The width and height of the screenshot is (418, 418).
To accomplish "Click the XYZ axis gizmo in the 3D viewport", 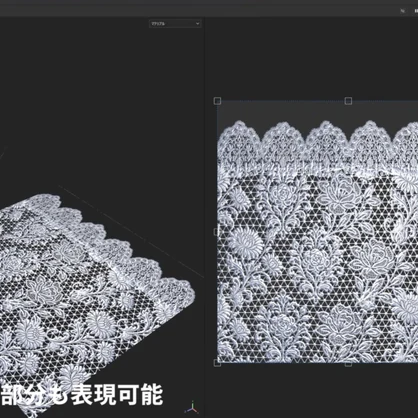I will click(x=192, y=407).
